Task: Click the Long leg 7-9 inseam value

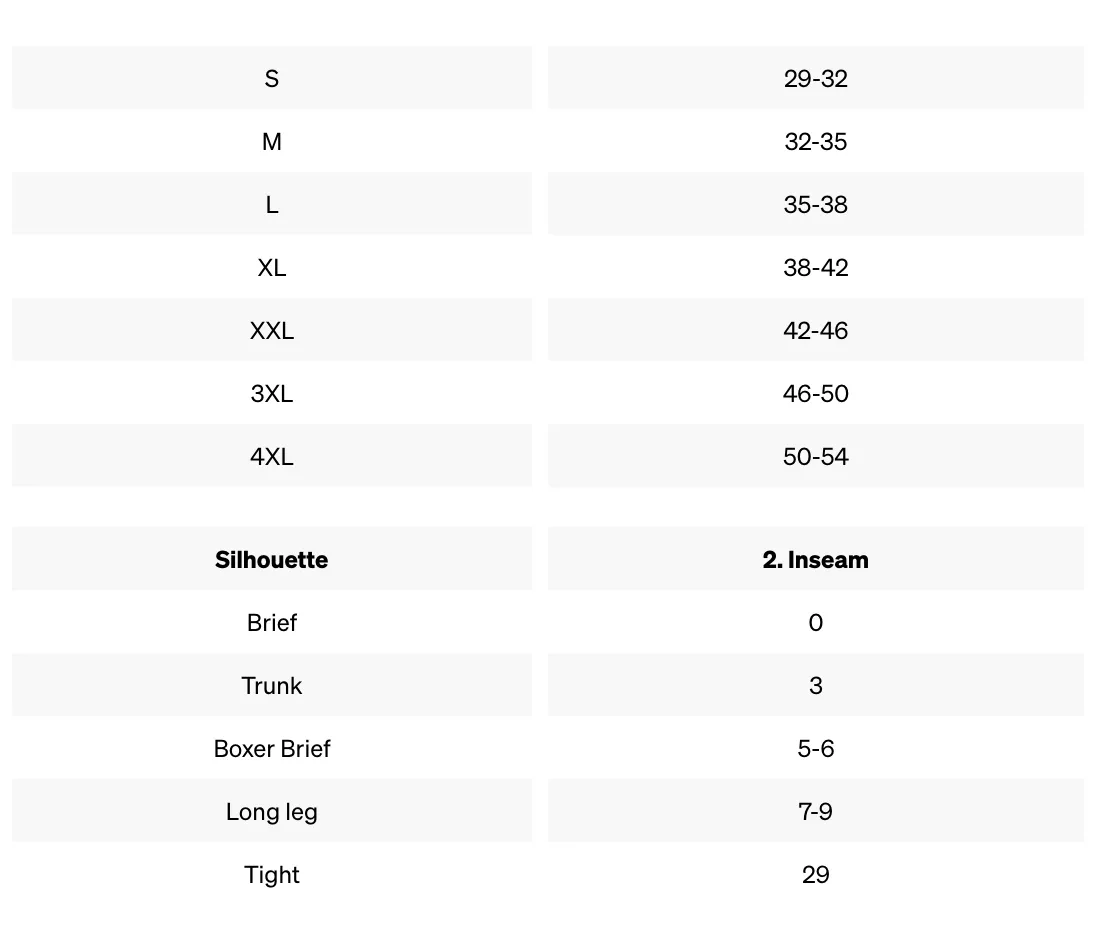Action: coord(815,811)
